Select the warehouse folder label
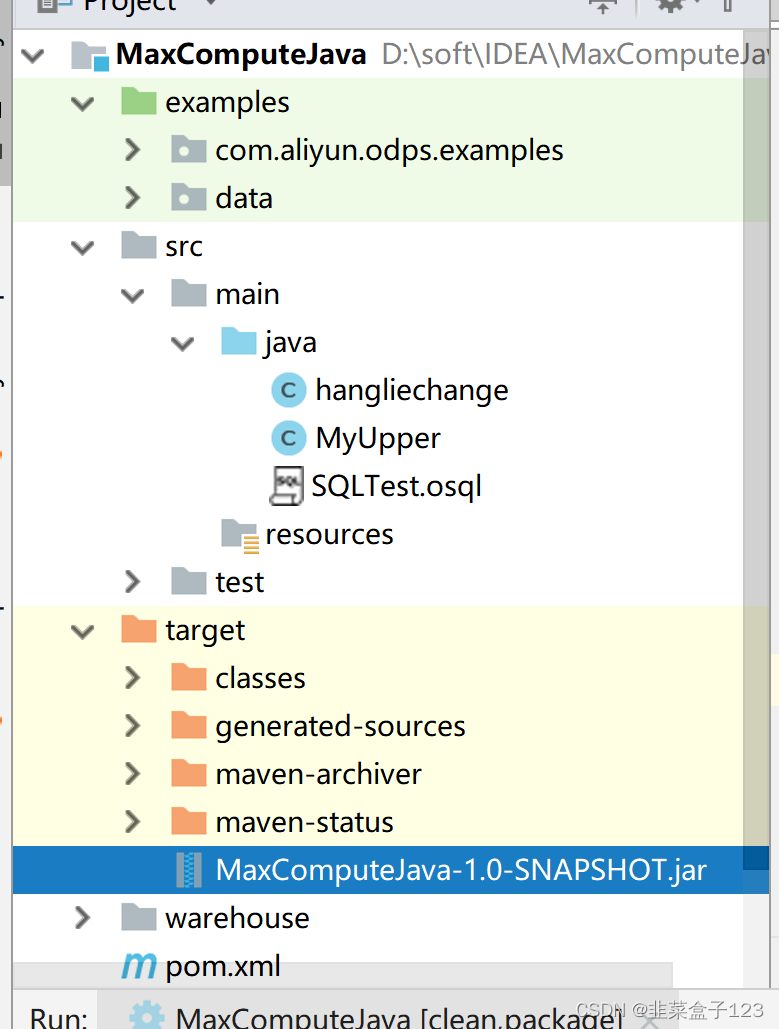The width and height of the screenshot is (779, 1029). click(237, 918)
